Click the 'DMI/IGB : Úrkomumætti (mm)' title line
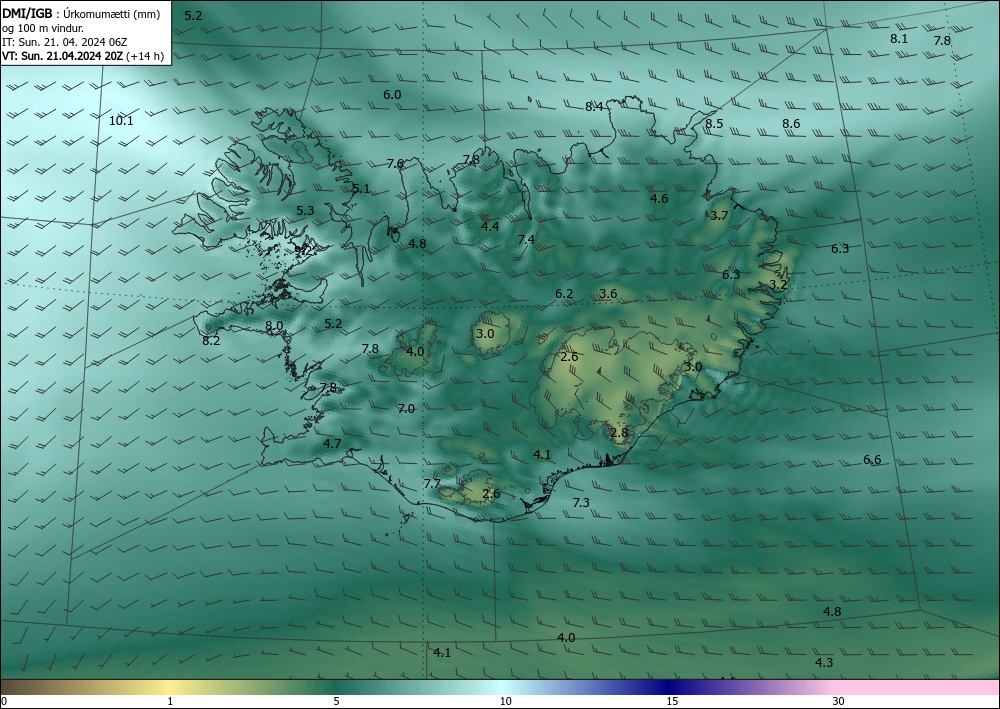Image resolution: width=1000 pixels, height=709 pixels. point(81,14)
